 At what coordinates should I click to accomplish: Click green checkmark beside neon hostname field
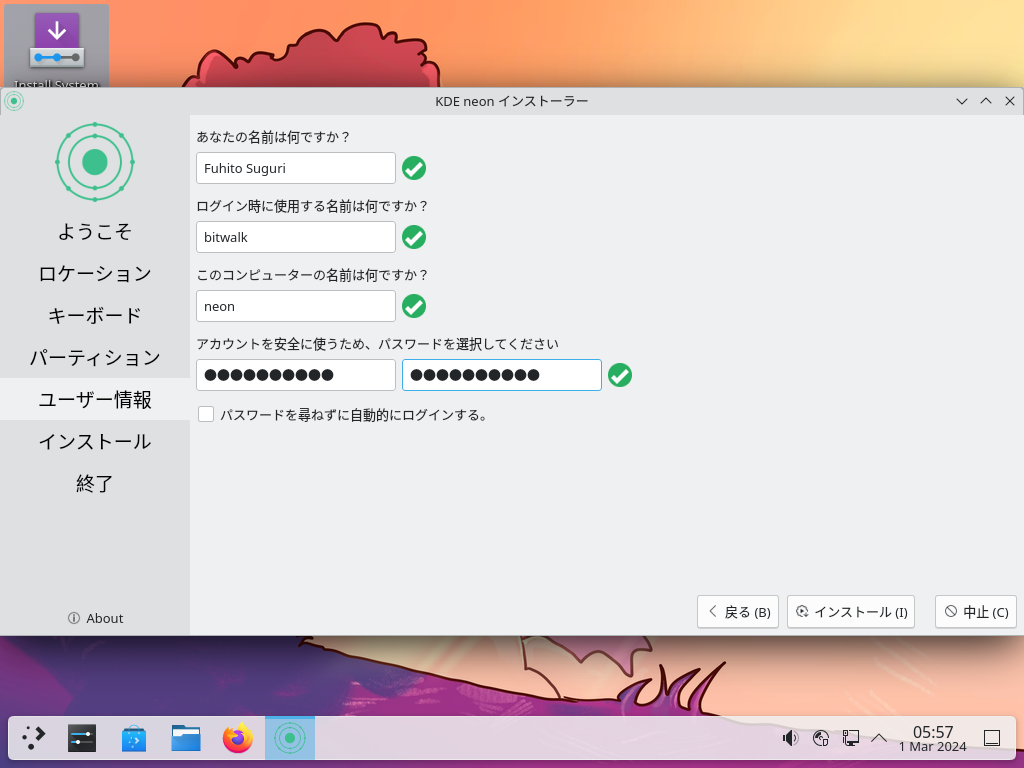click(x=414, y=306)
